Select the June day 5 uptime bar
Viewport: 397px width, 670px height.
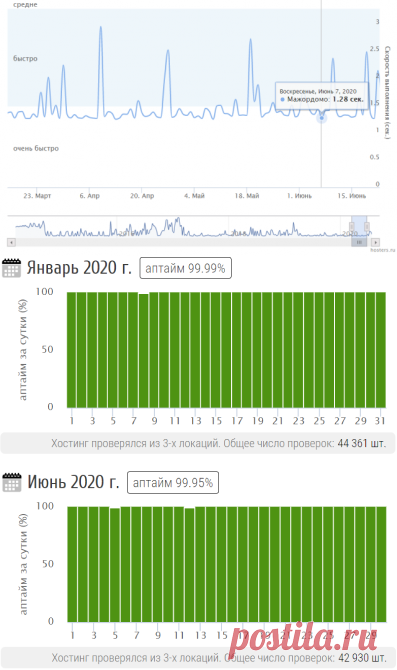(115, 565)
